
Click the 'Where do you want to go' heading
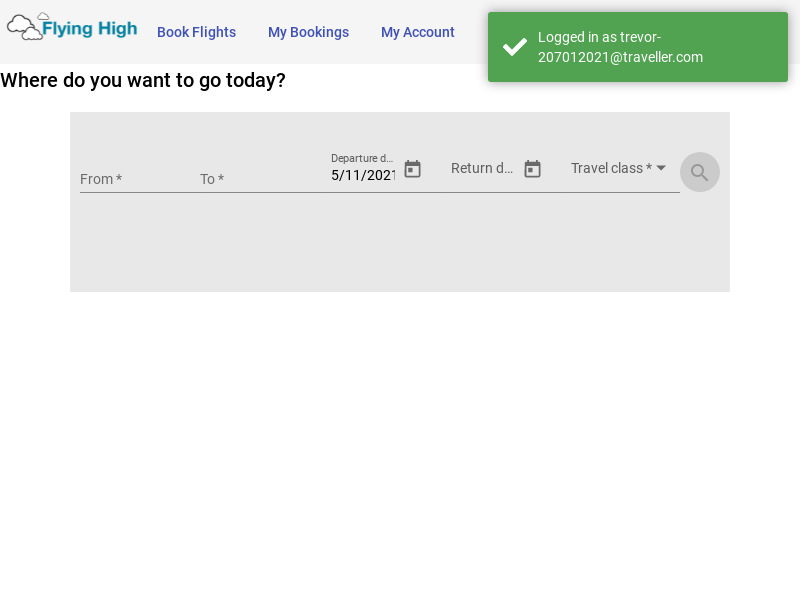click(143, 80)
